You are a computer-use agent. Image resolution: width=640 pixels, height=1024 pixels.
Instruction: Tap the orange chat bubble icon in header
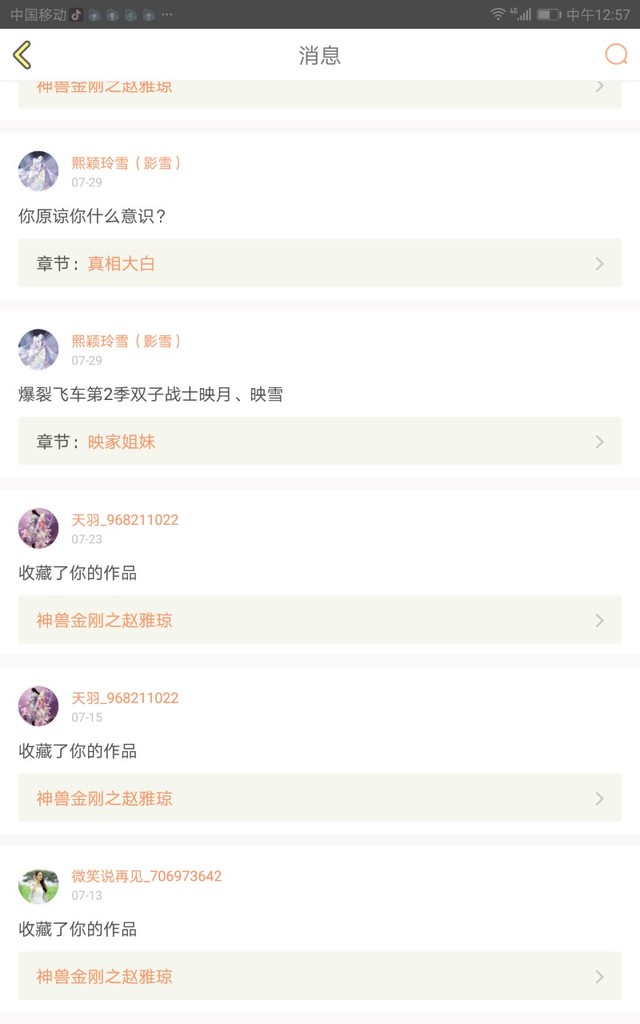tap(616, 55)
